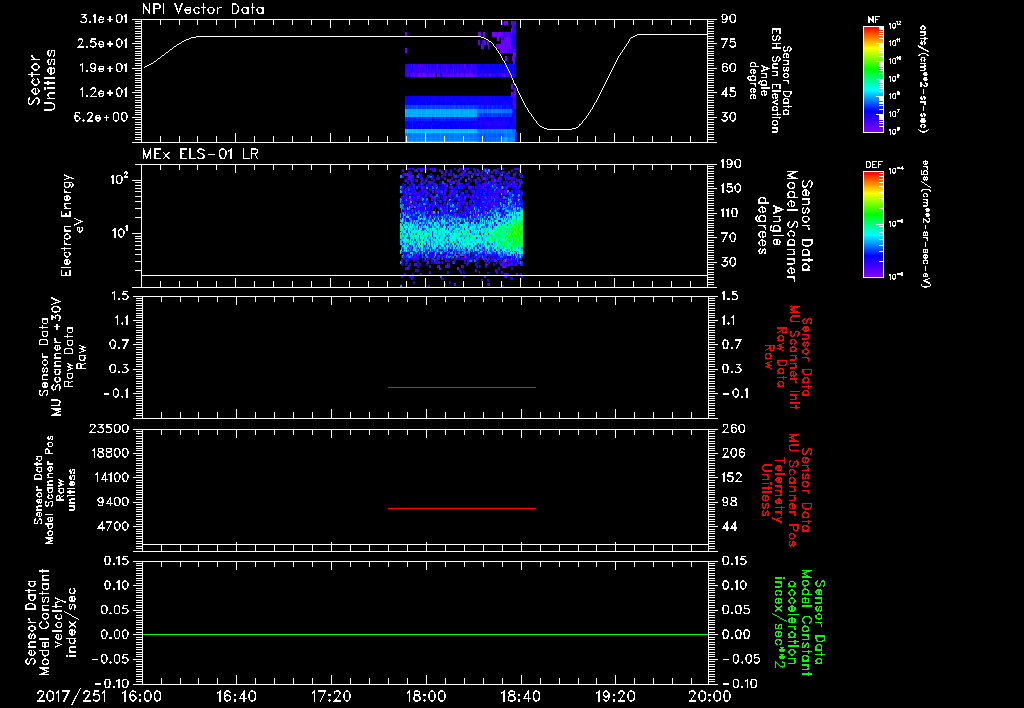Image resolution: width=1024 pixels, height=708 pixels.
Task: Click the "150" scanner angle tick label
Action: 731,189
